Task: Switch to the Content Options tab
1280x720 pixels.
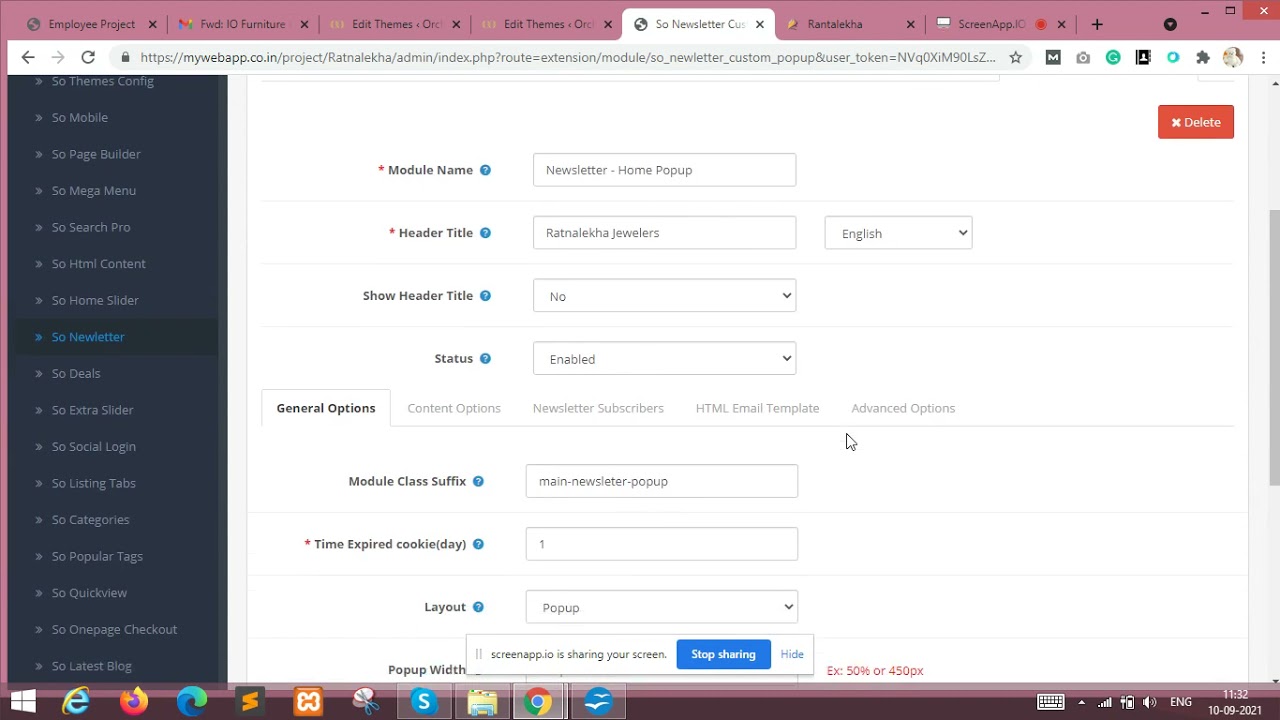Action: [454, 408]
